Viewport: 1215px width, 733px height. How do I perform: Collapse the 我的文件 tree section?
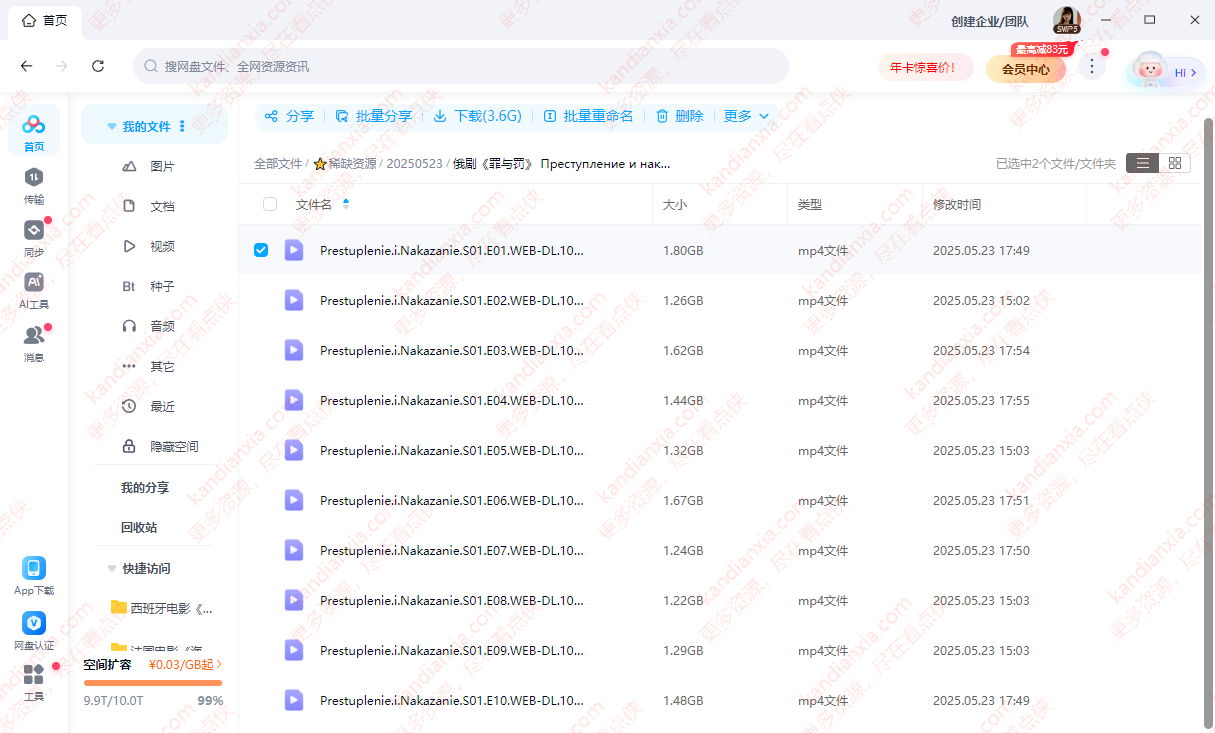click(x=112, y=127)
